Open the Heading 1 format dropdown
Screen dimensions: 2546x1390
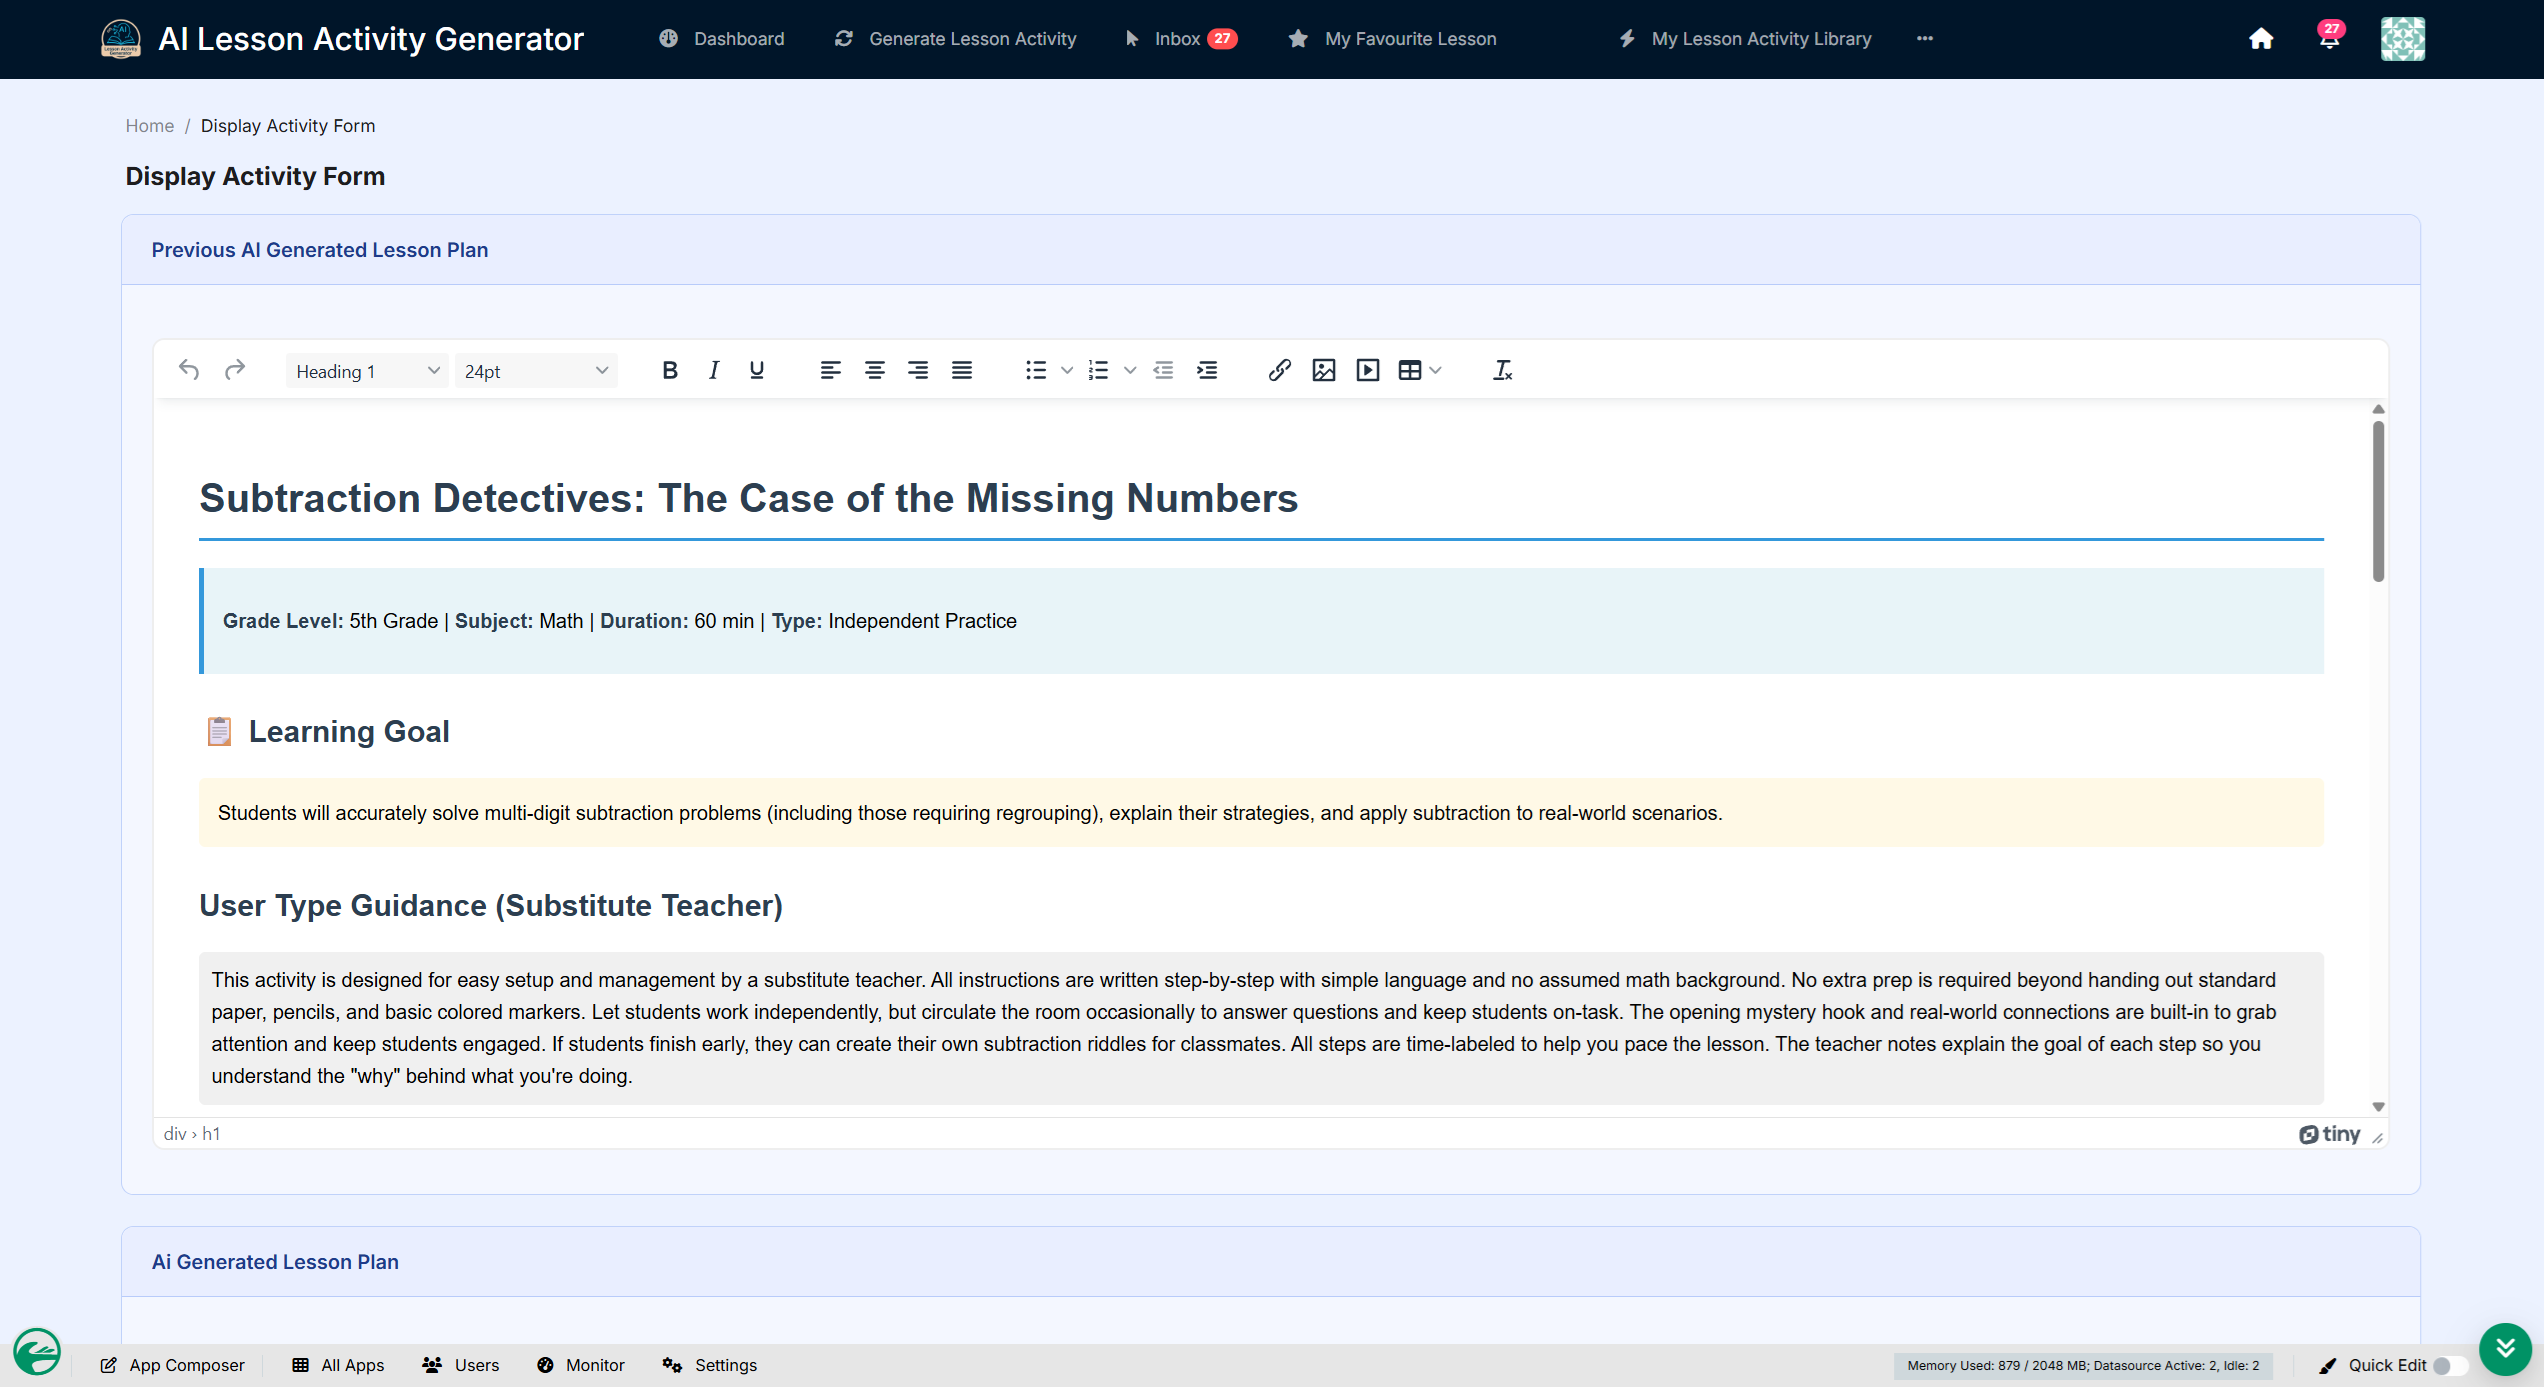coord(366,371)
